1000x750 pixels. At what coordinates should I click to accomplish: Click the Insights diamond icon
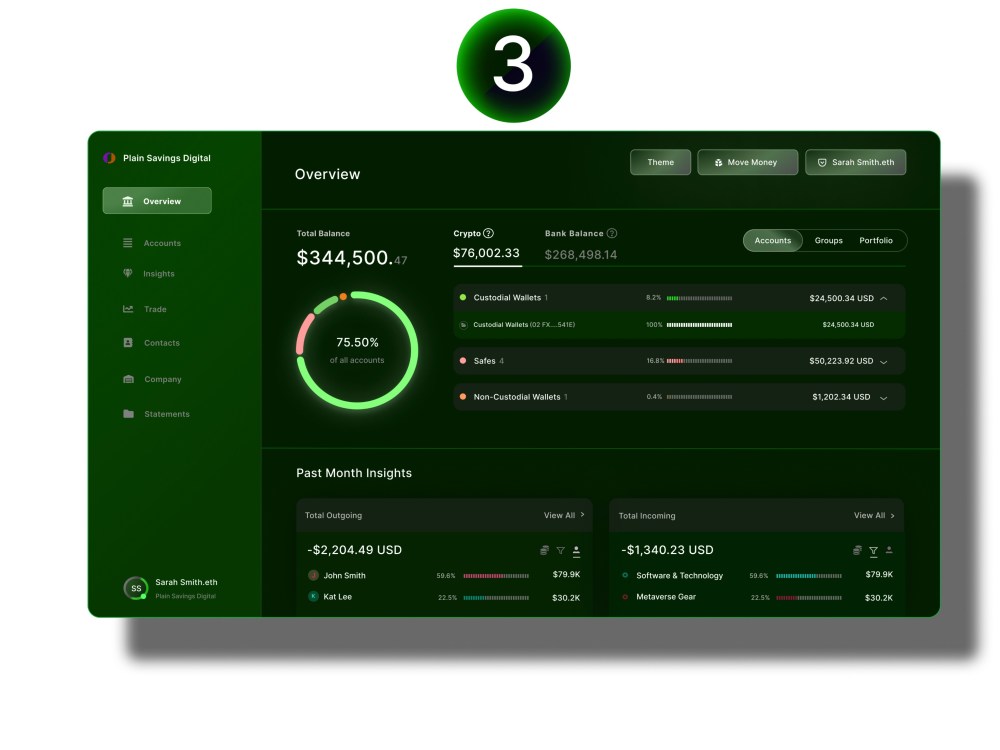(128, 273)
